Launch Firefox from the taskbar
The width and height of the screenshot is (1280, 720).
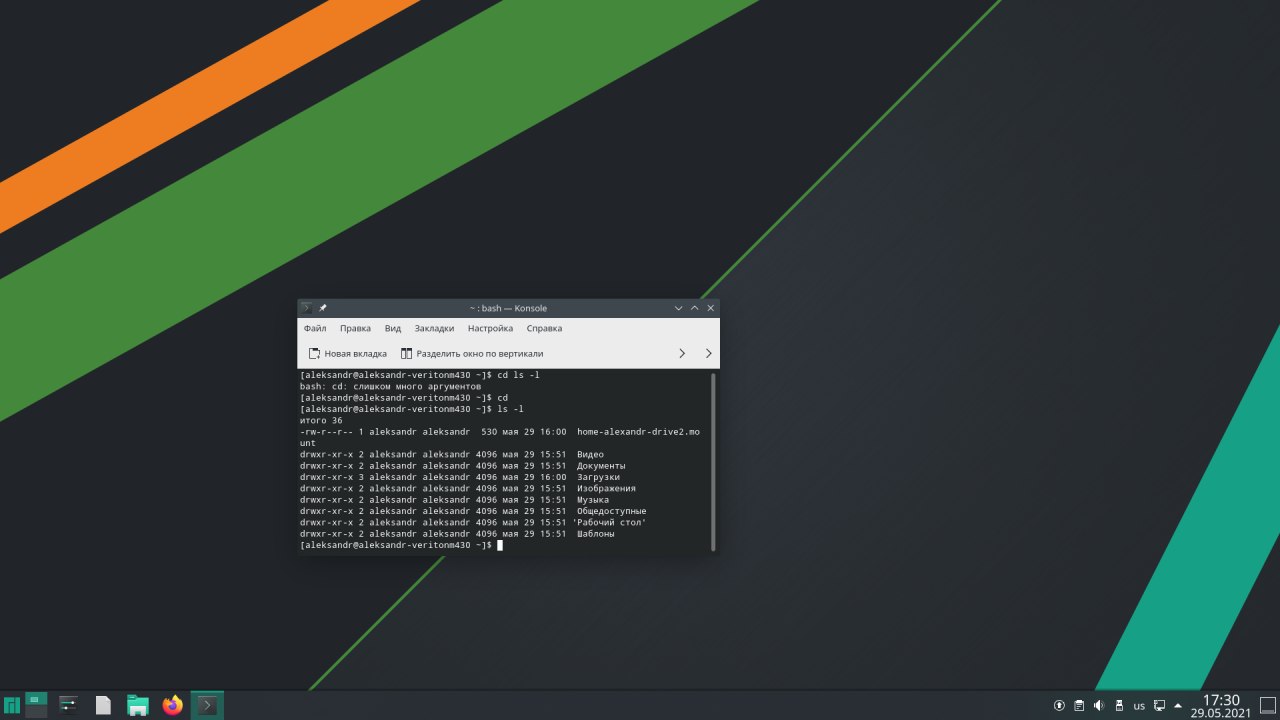[173, 705]
